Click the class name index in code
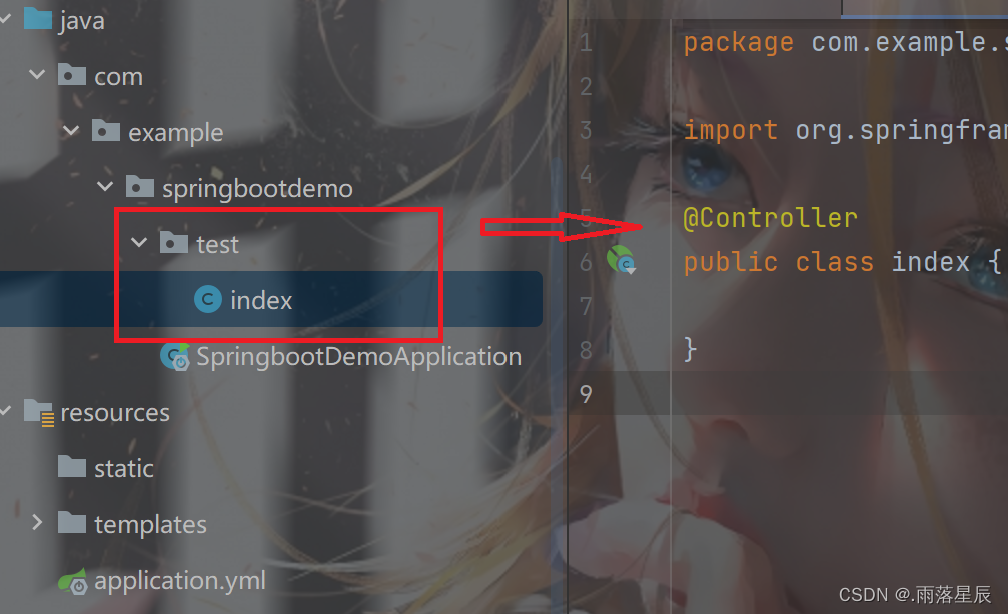 coord(930,262)
